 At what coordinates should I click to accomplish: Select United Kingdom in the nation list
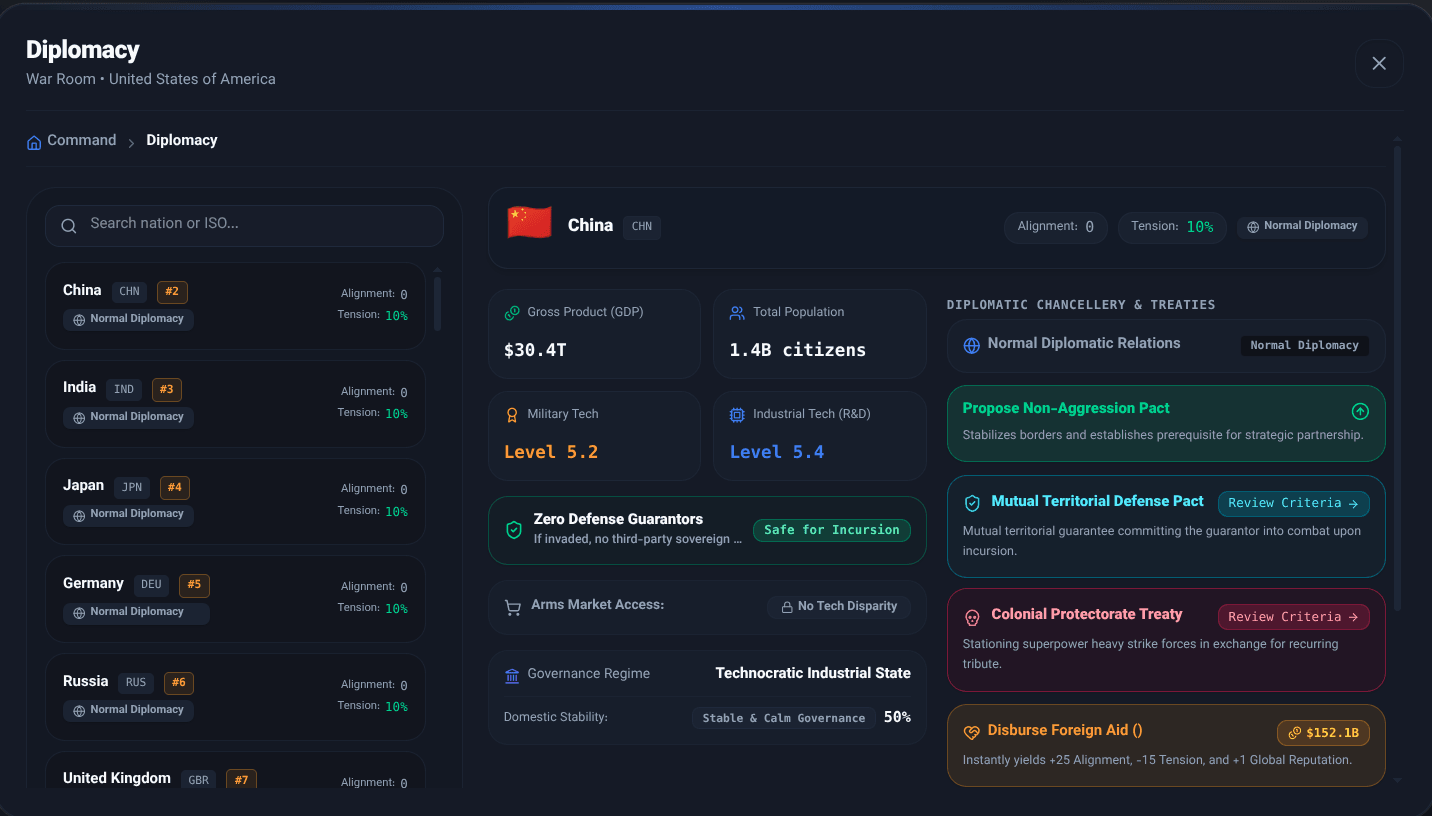235,770
